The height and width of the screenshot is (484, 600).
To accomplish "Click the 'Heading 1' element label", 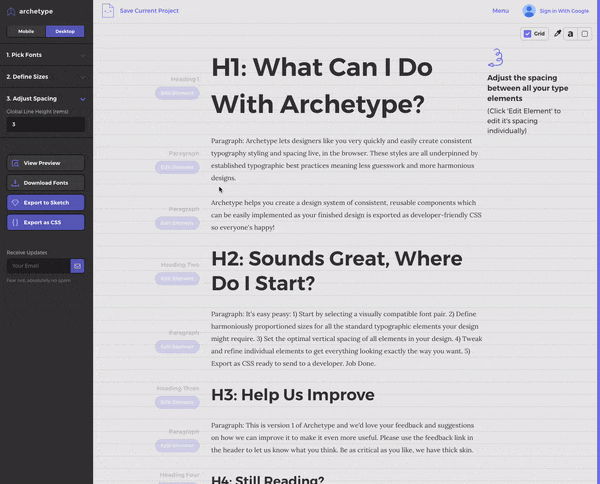I will tap(185, 79).
